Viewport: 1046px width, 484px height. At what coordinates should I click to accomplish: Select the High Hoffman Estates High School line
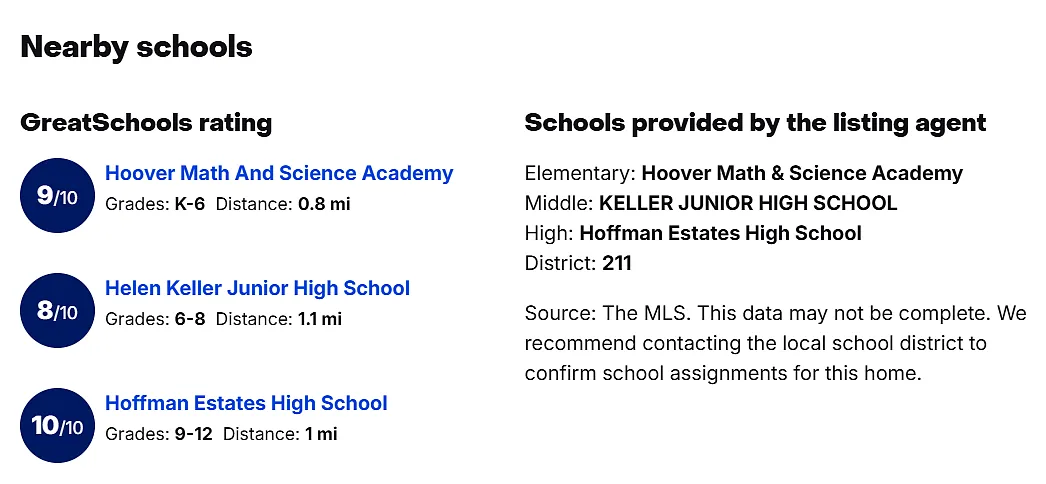pos(693,233)
